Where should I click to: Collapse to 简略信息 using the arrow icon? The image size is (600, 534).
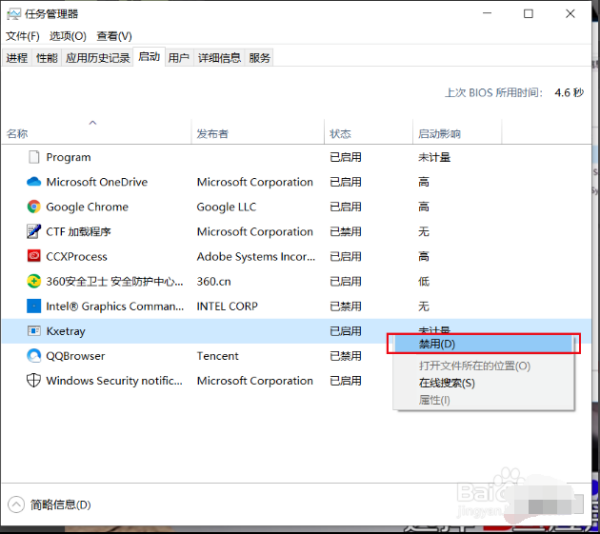click(x=16, y=505)
